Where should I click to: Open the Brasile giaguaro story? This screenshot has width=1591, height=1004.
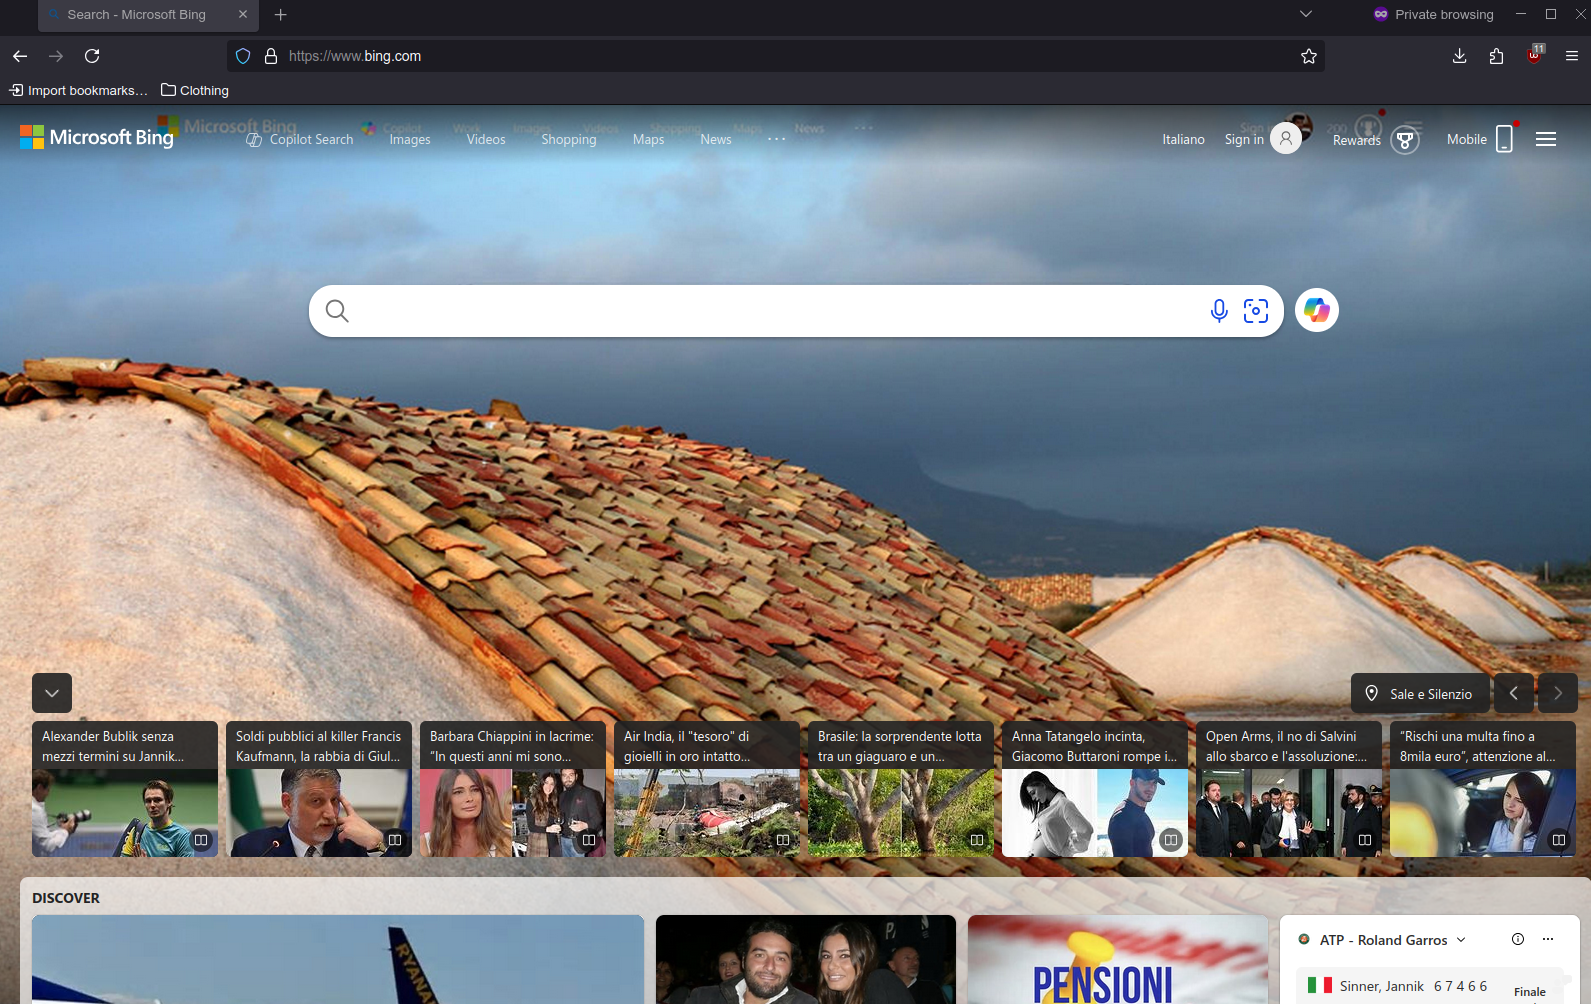tap(901, 789)
